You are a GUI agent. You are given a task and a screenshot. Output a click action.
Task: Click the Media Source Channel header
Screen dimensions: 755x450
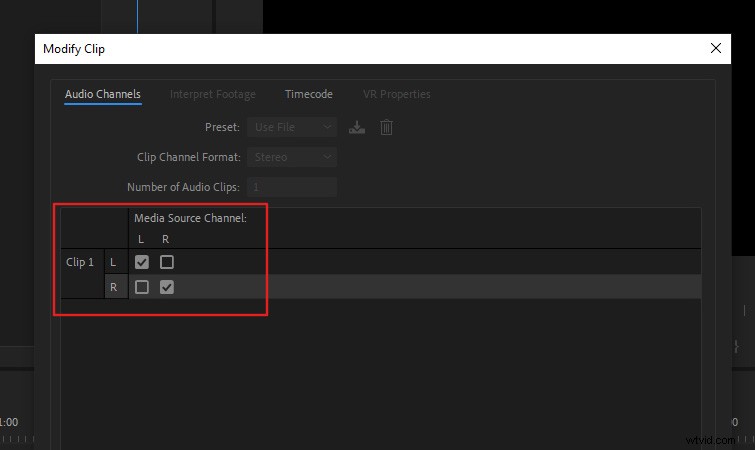point(190,218)
